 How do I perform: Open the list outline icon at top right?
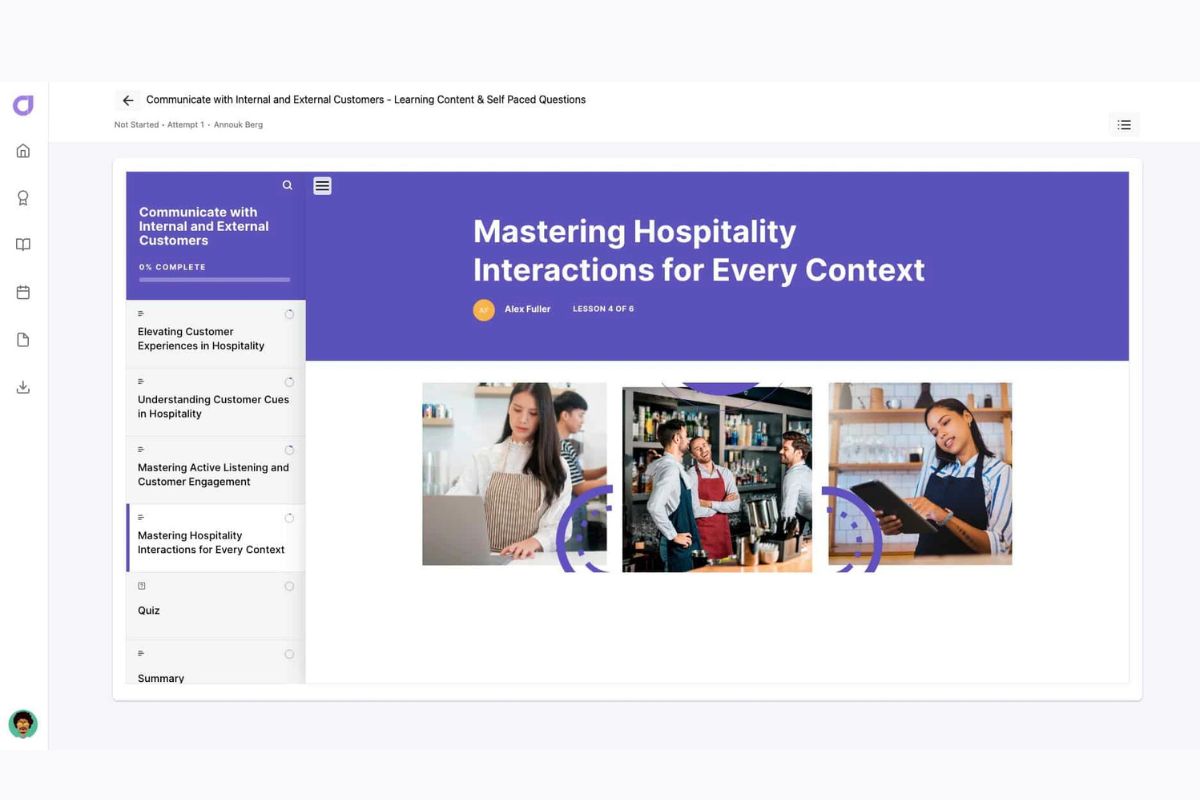[x=1124, y=125]
